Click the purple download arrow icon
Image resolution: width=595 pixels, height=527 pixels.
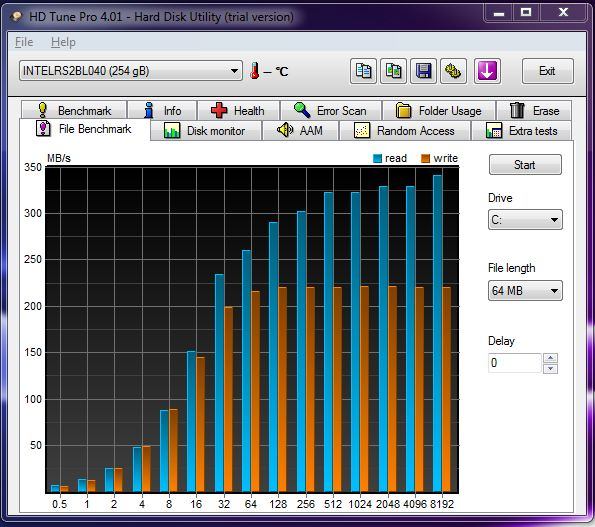pyautogui.click(x=487, y=71)
